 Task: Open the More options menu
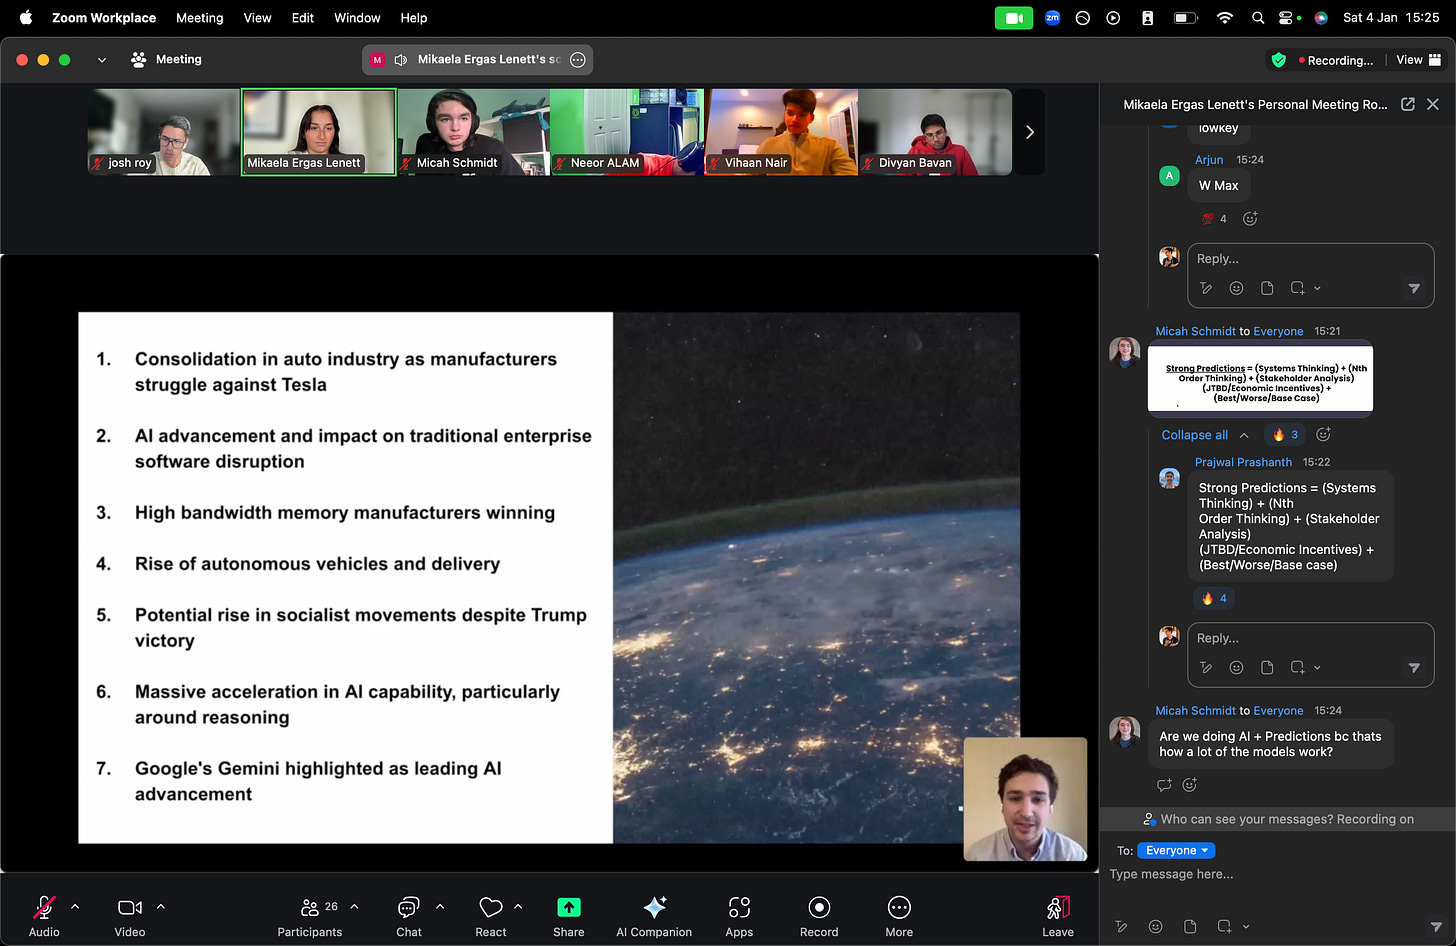coord(899,916)
